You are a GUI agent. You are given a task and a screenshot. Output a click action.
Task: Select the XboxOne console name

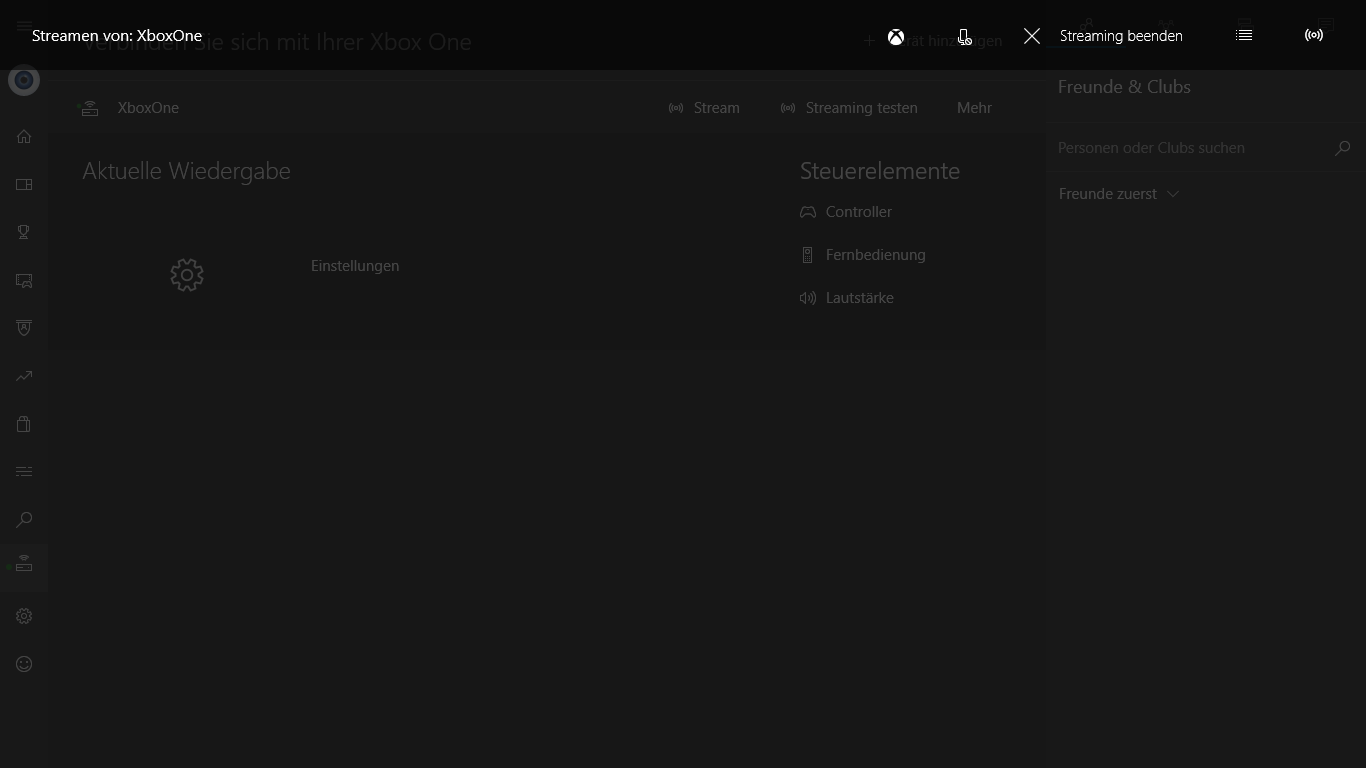148,108
